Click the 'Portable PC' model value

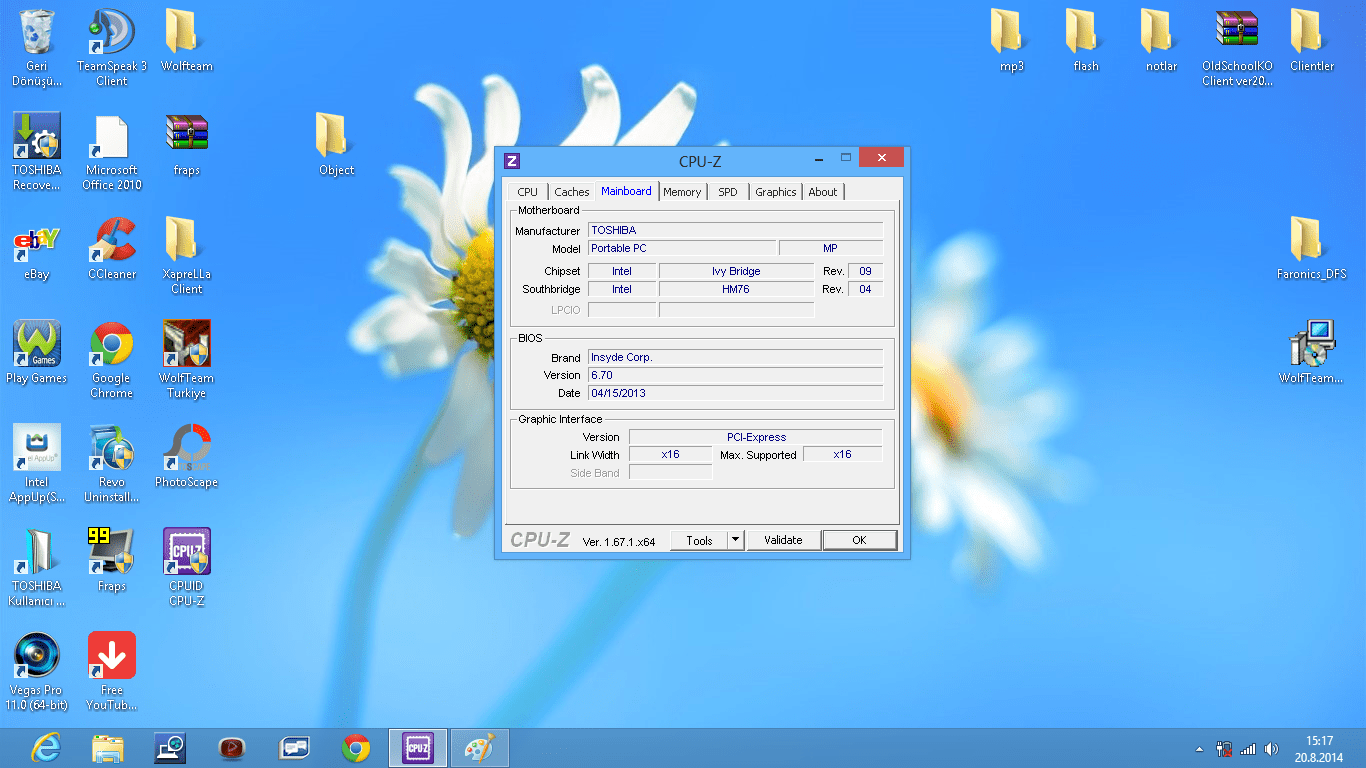pyautogui.click(x=682, y=248)
